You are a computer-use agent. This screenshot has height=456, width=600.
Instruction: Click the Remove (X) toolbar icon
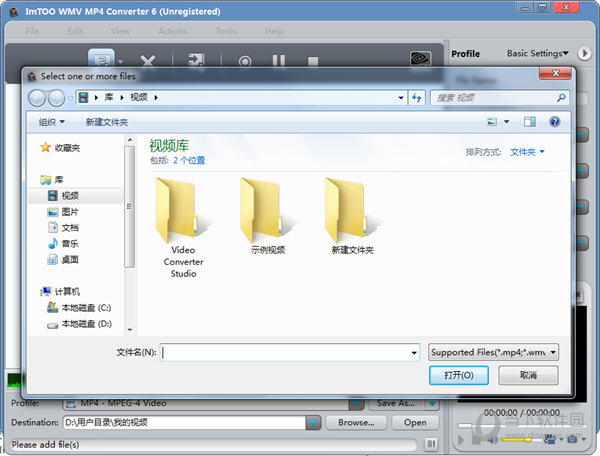(x=148, y=60)
